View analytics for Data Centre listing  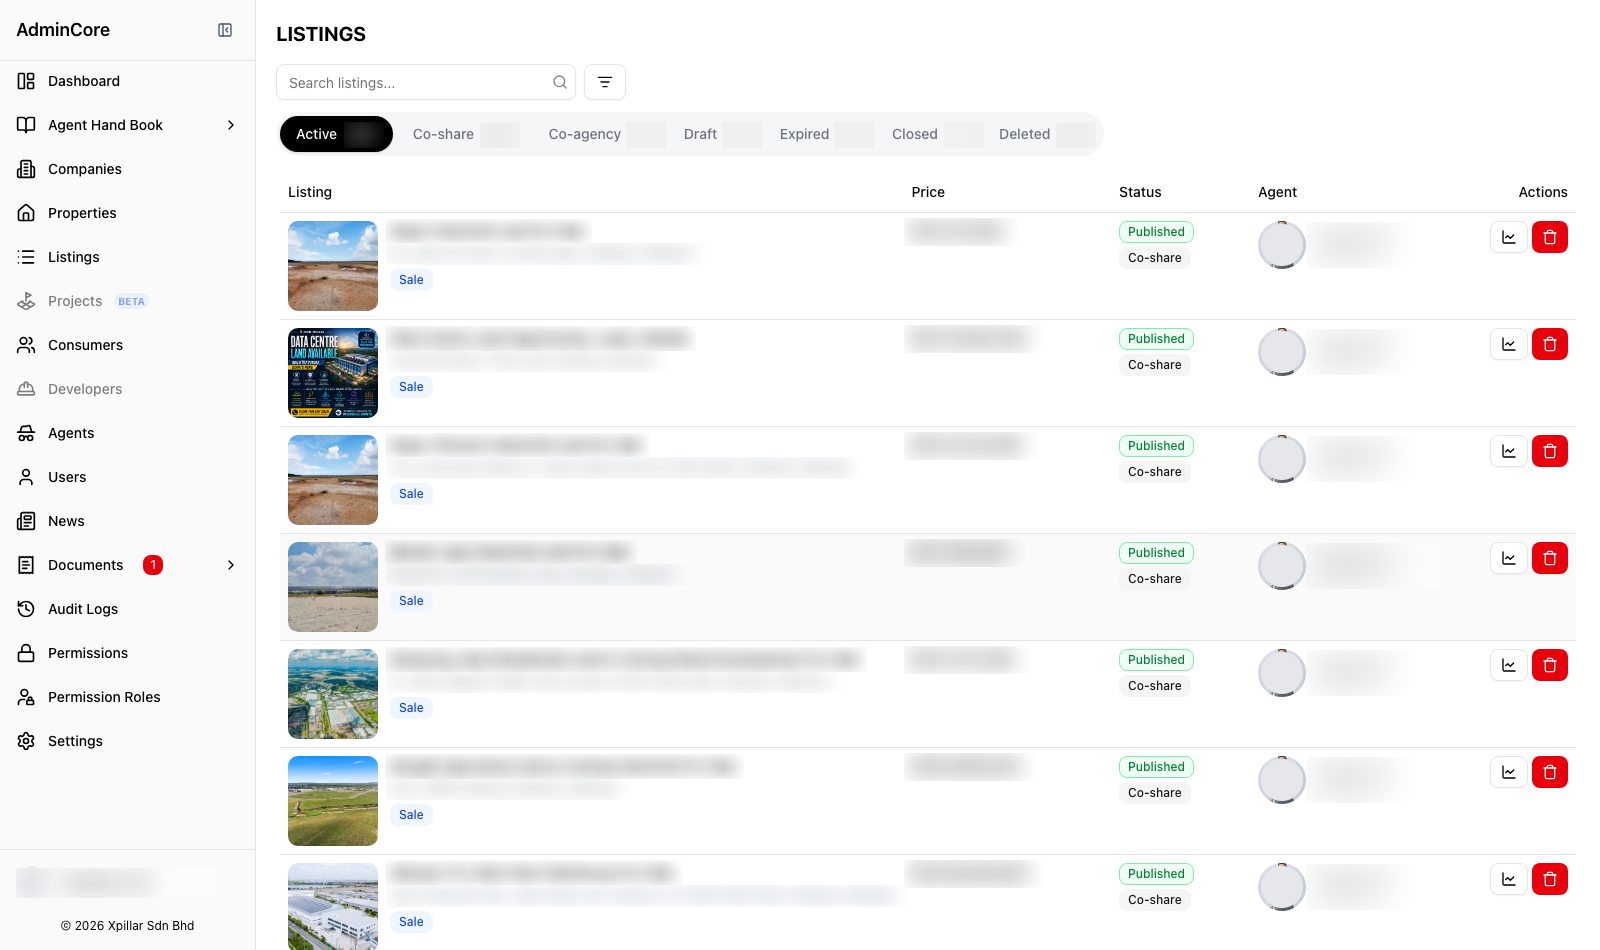1508,344
